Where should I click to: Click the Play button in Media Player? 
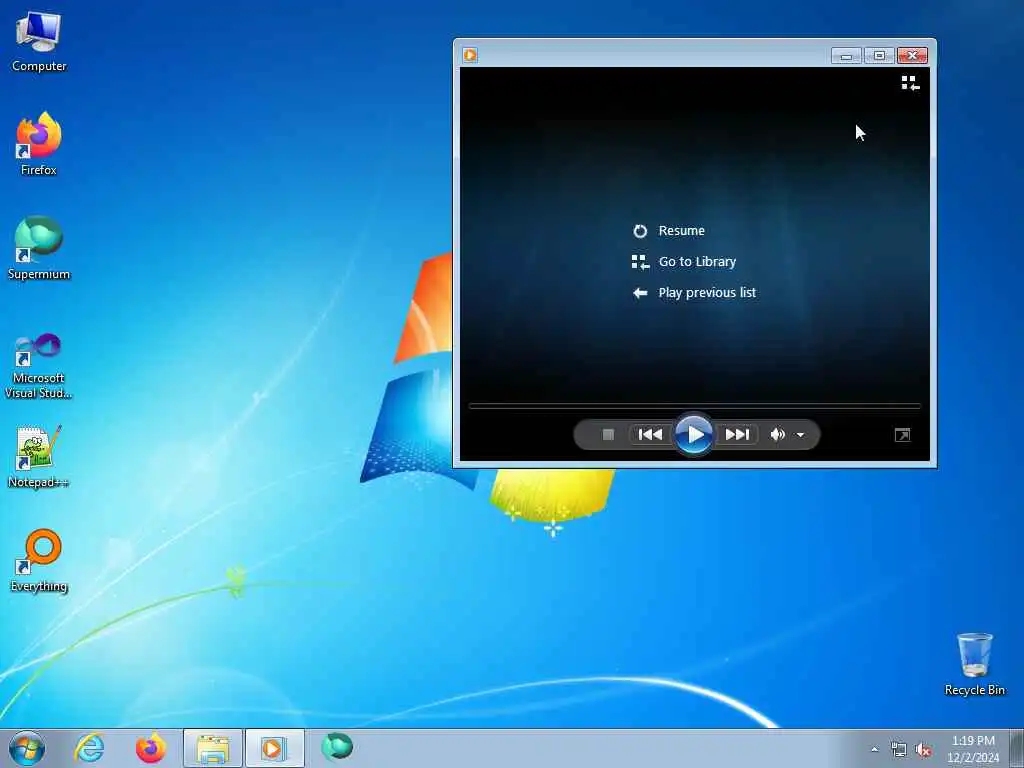tap(694, 434)
